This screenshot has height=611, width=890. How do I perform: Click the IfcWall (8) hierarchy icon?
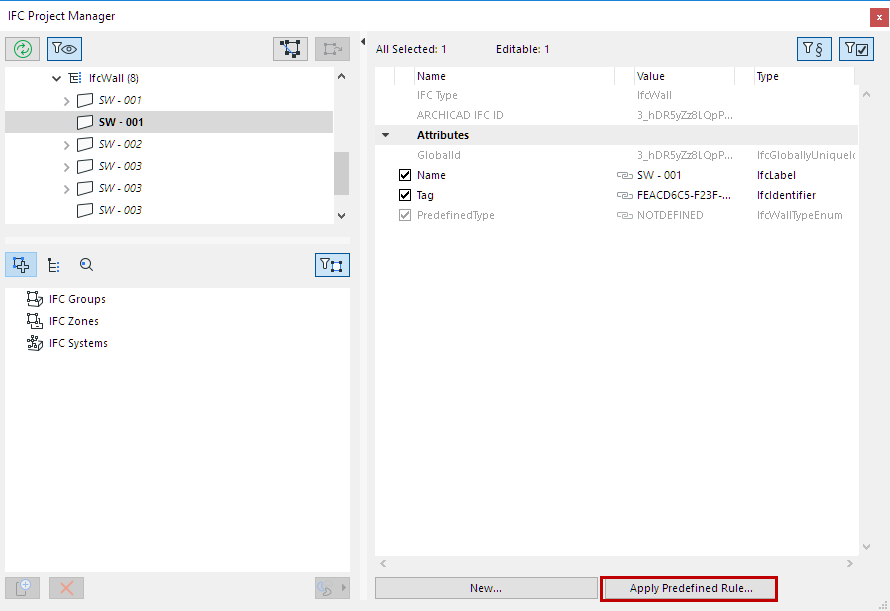(75, 78)
